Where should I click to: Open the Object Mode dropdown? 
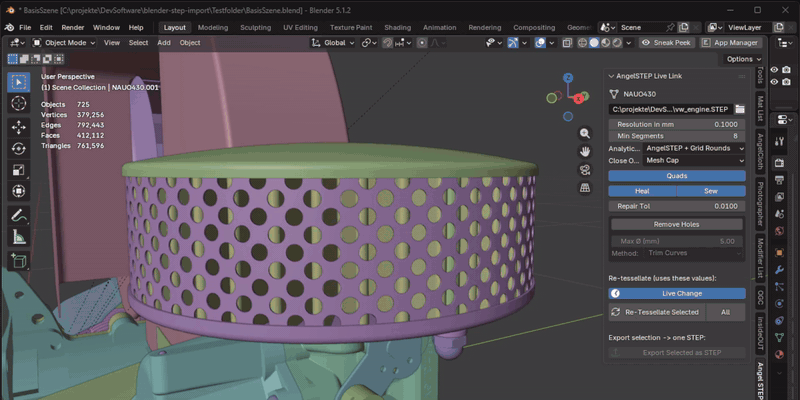(64, 43)
